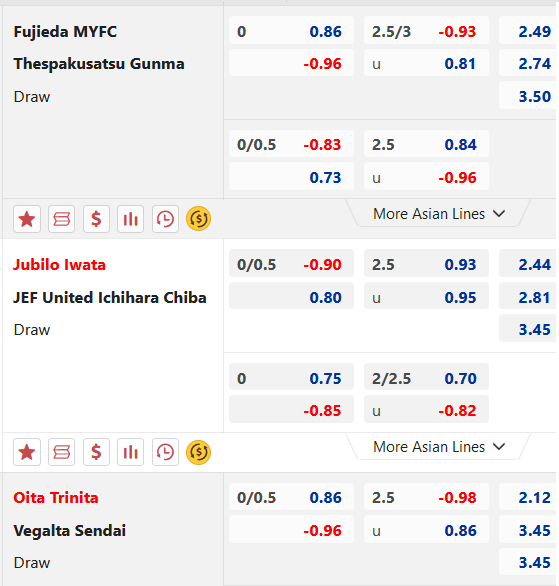
Task: Click dollar sign icon under Fujieda match
Action: [96, 219]
